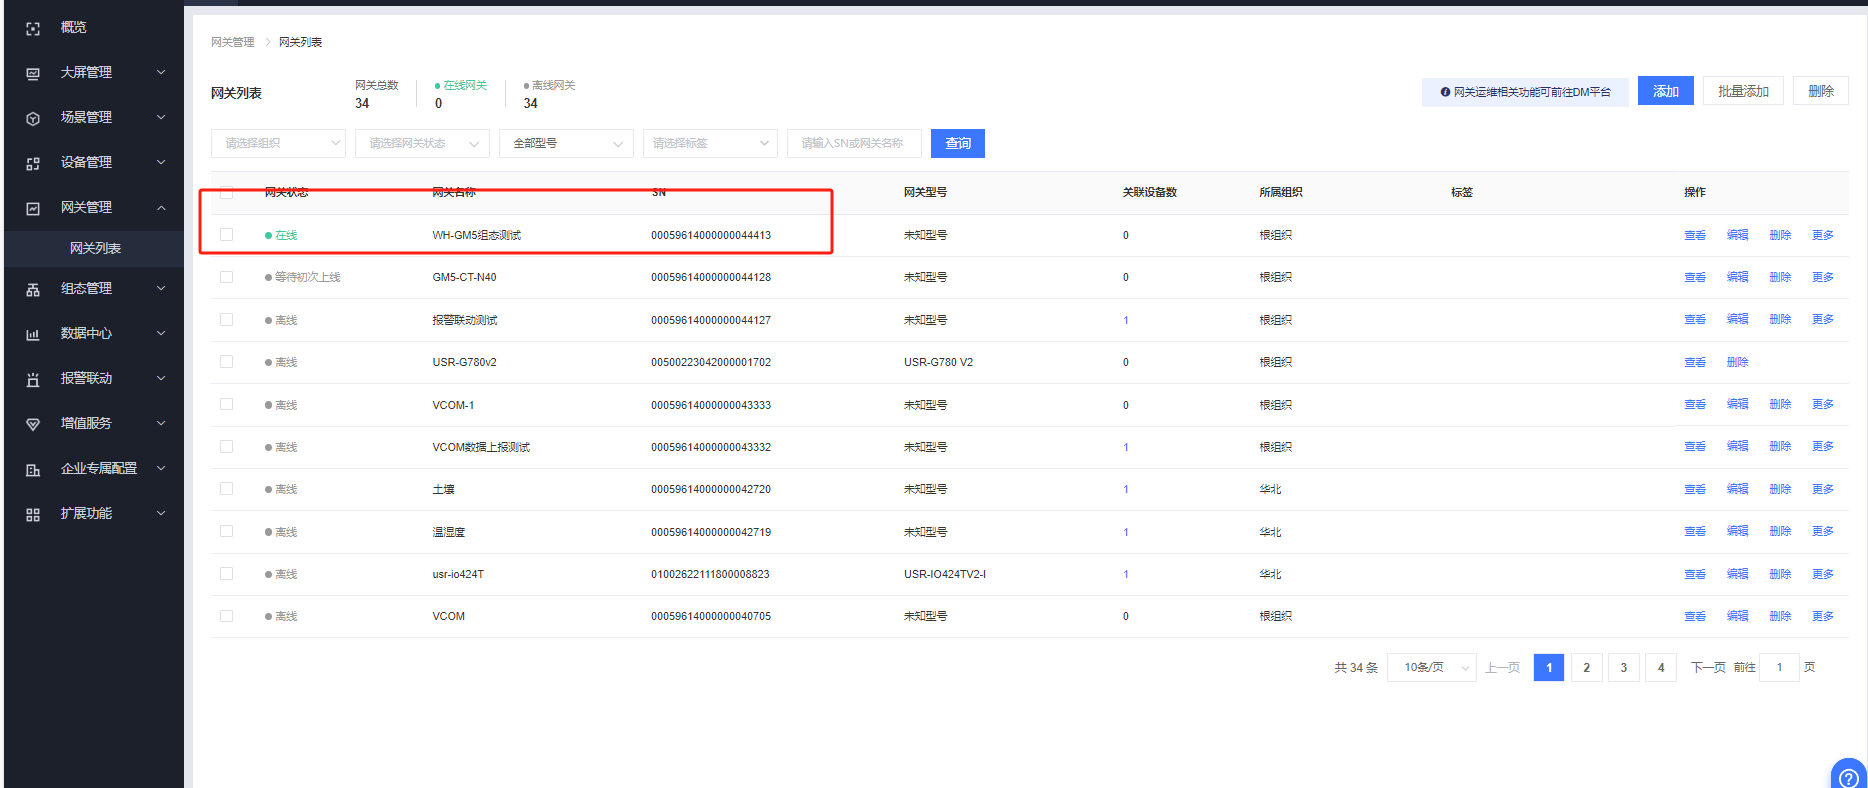1868x788 pixels.
Task: Click the 设备管理 sidebar icon
Action: (x=33, y=164)
